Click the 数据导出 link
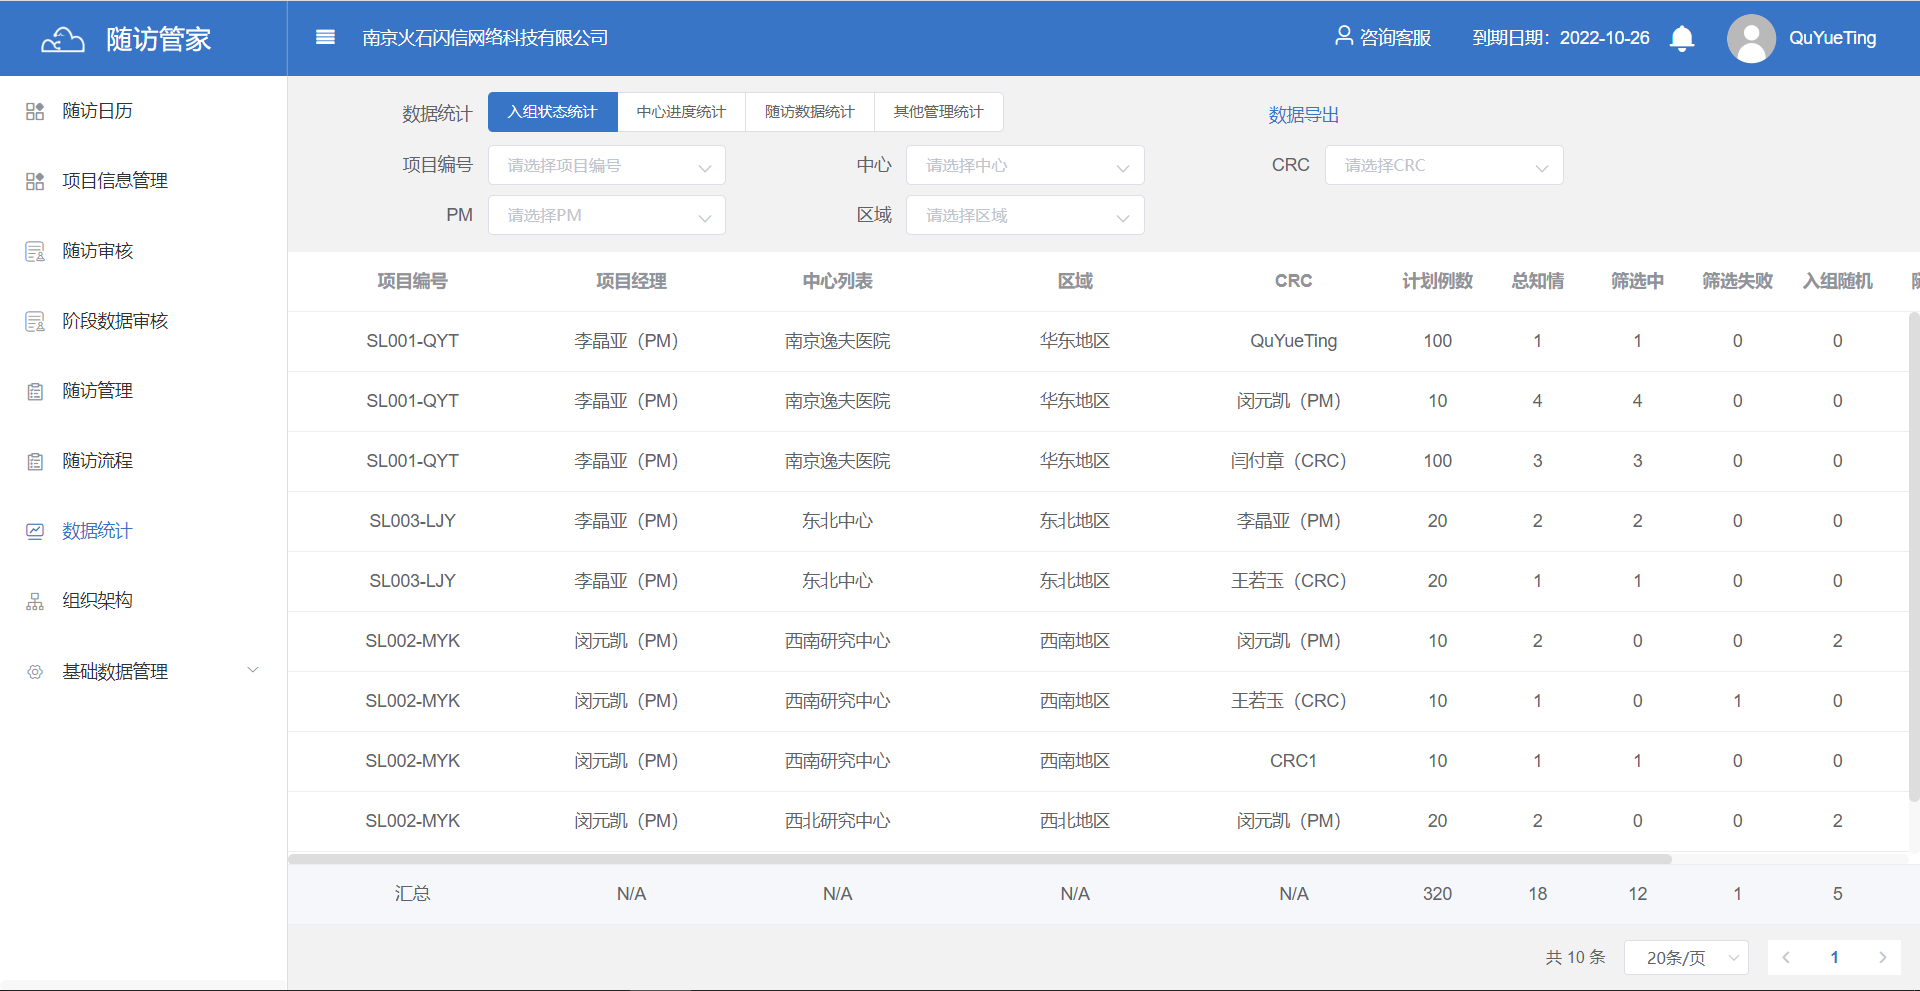1920x991 pixels. click(1303, 115)
